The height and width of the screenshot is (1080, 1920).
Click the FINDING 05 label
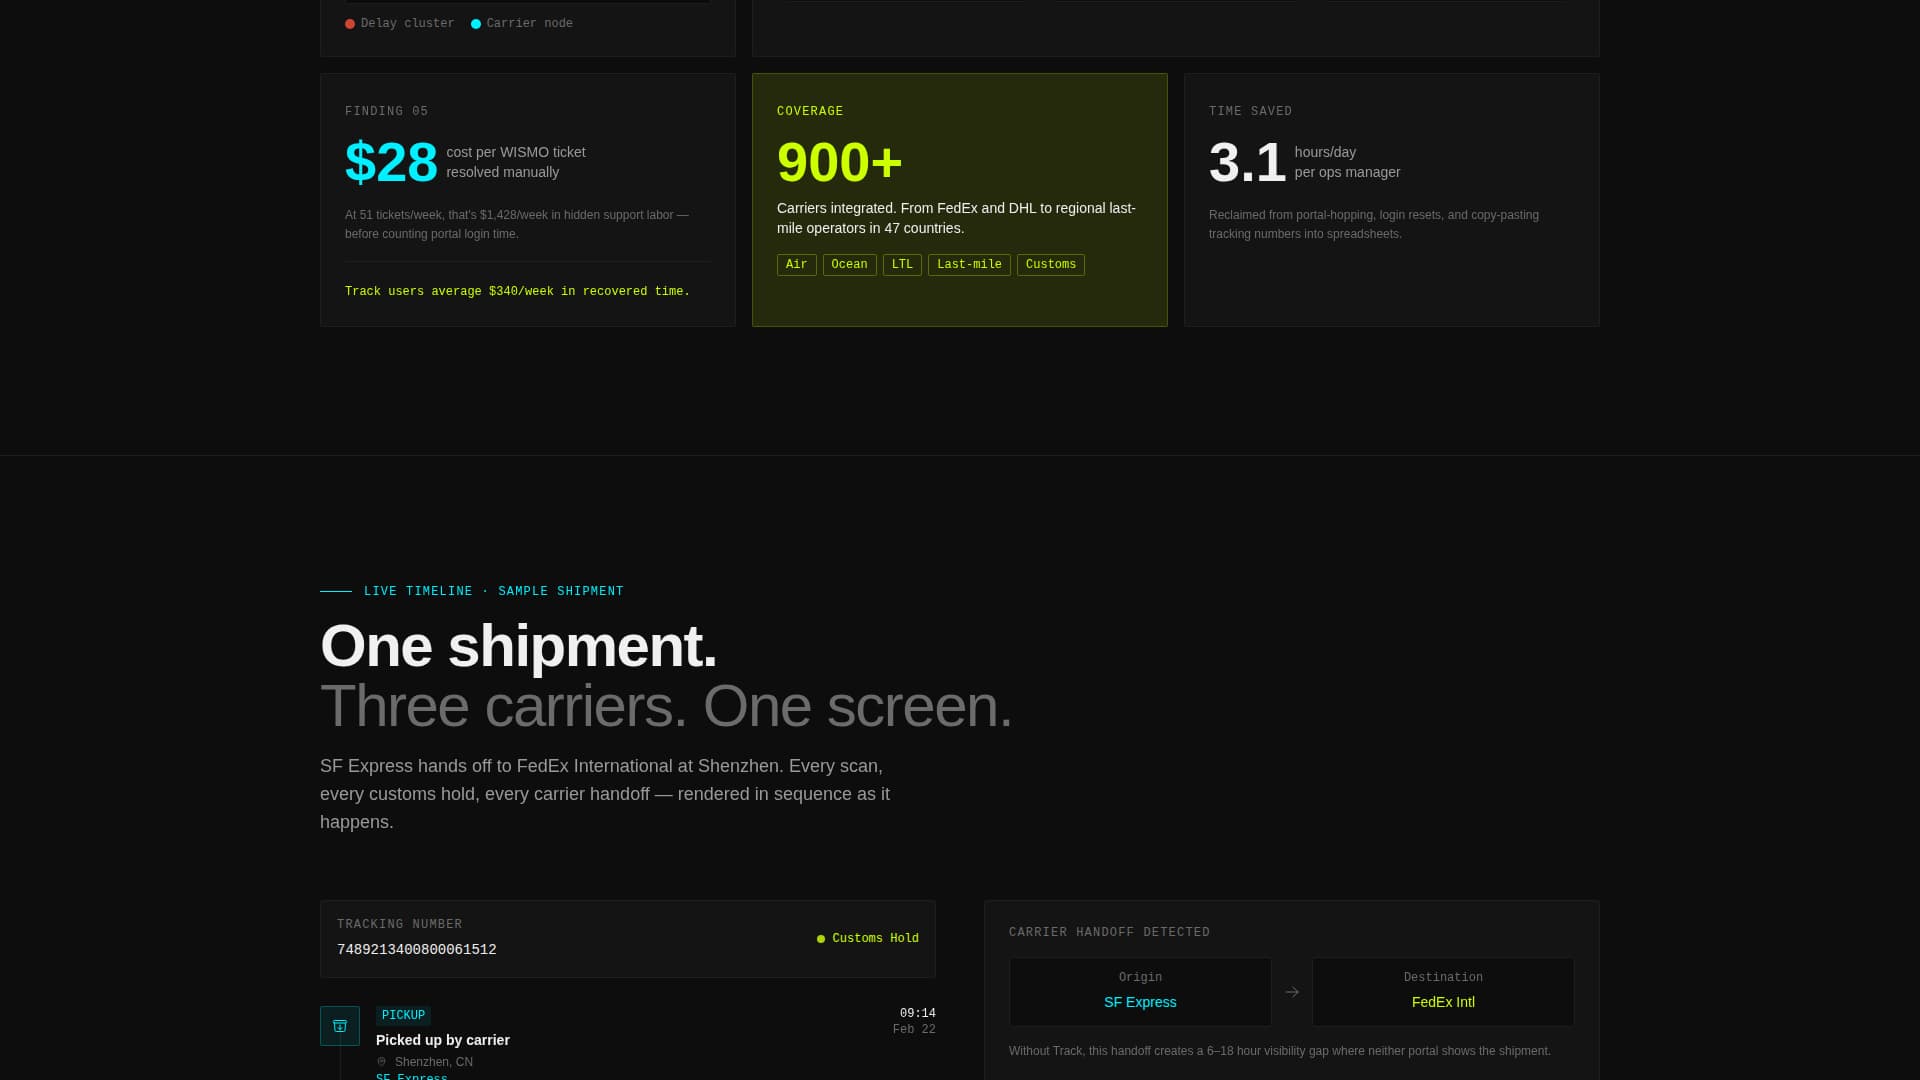386,112
